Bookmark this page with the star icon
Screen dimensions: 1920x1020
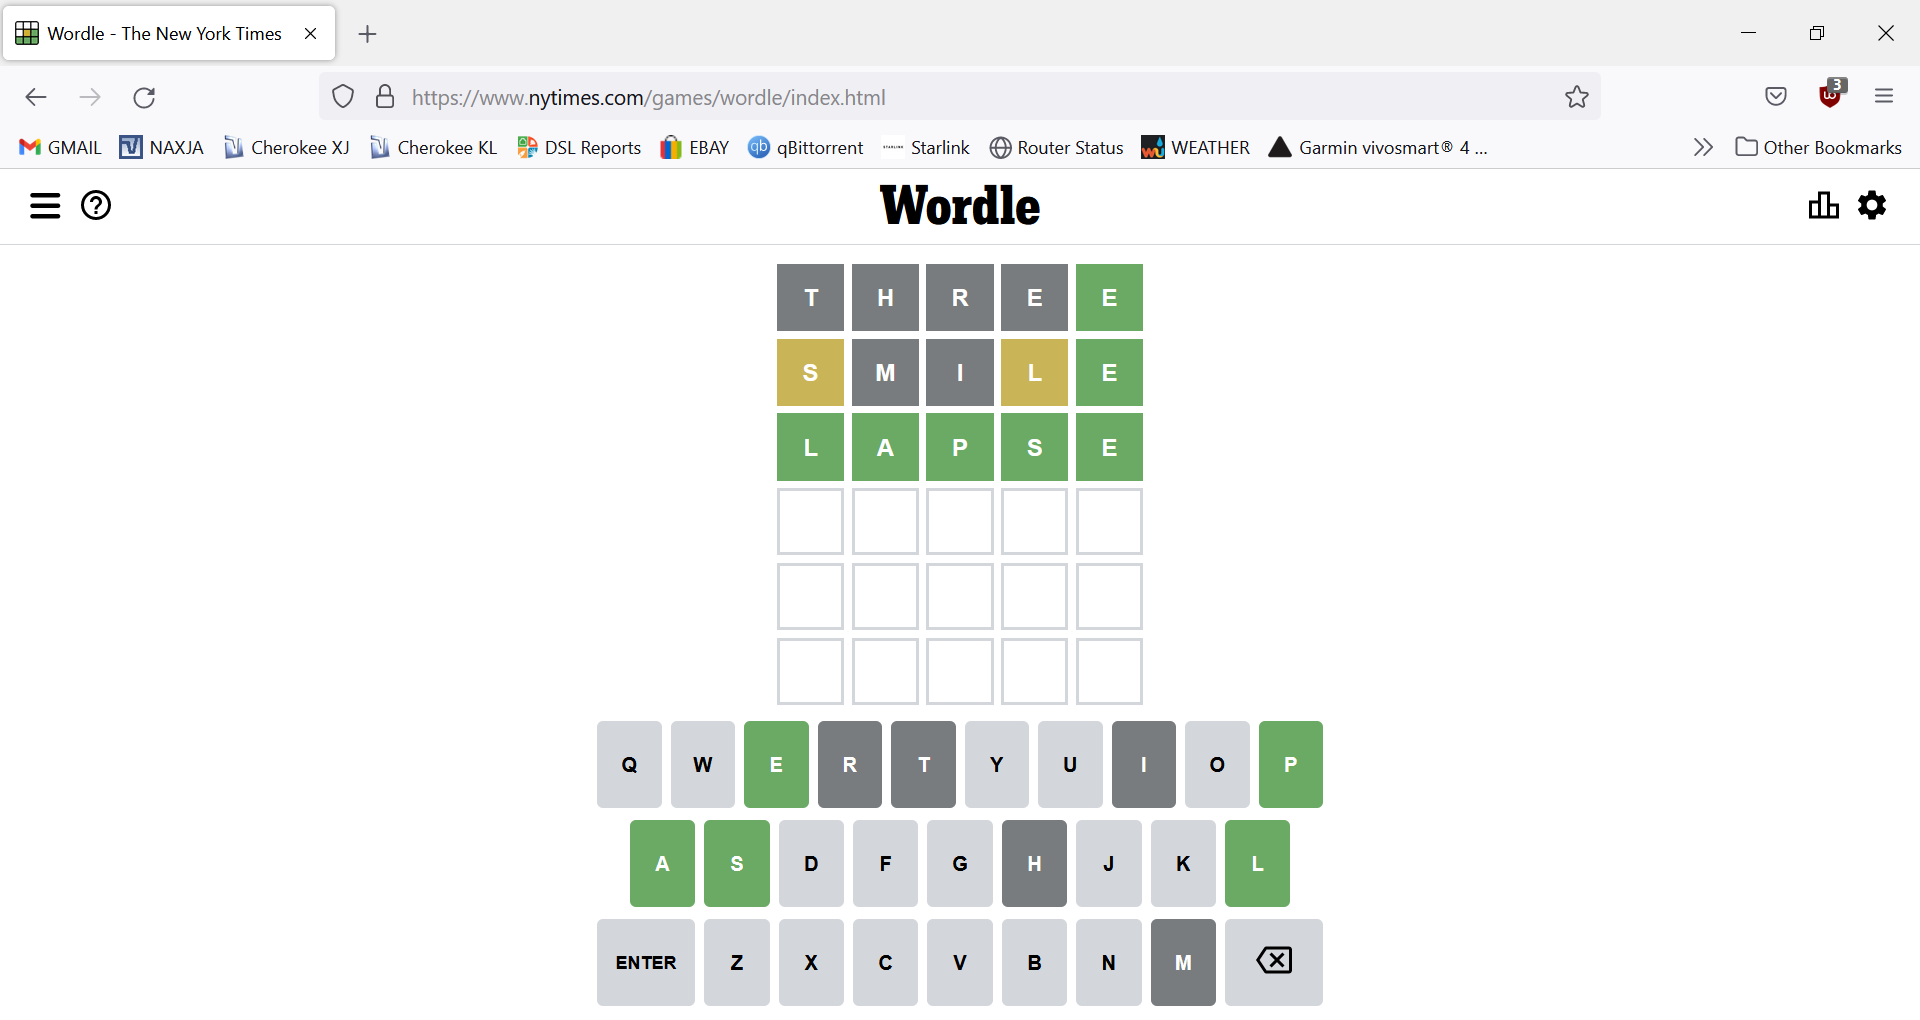pyautogui.click(x=1577, y=97)
